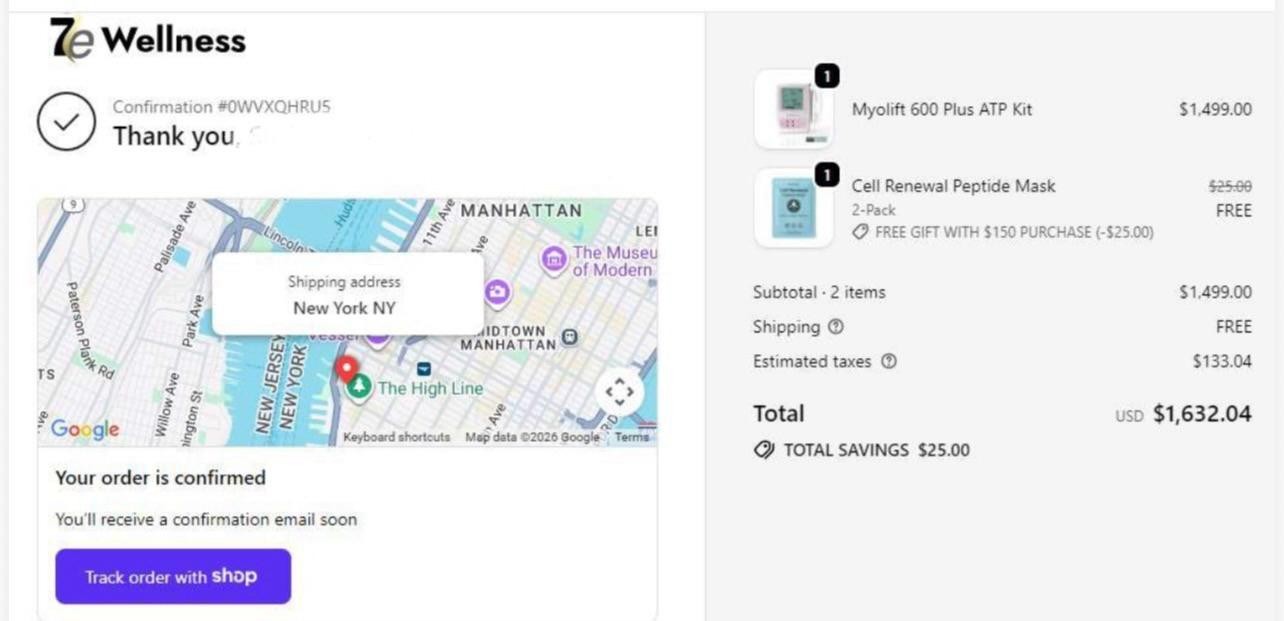Click the order confirmed checkmark circle icon
The width and height of the screenshot is (1284, 621).
pyautogui.click(x=66, y=122)
